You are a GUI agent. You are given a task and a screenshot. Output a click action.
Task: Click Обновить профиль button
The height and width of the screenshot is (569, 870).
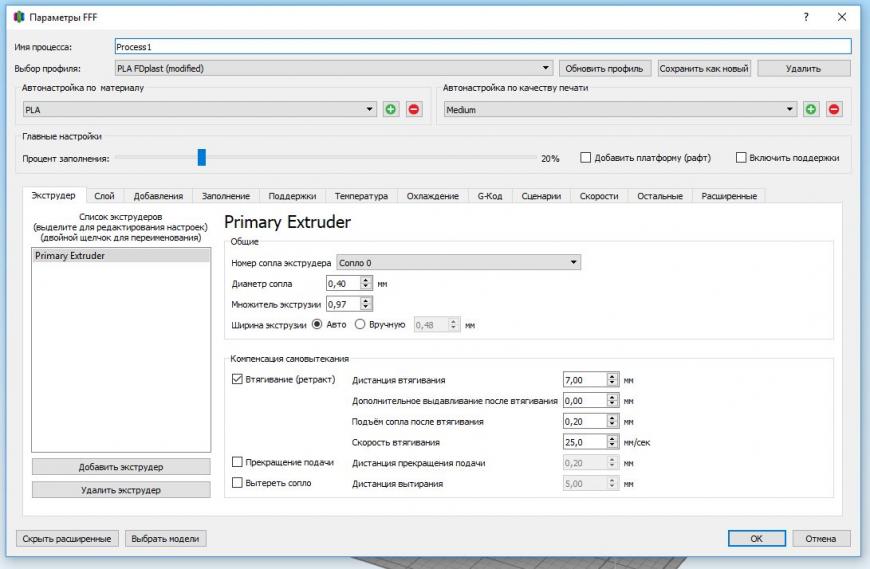(x=604, y=68)
